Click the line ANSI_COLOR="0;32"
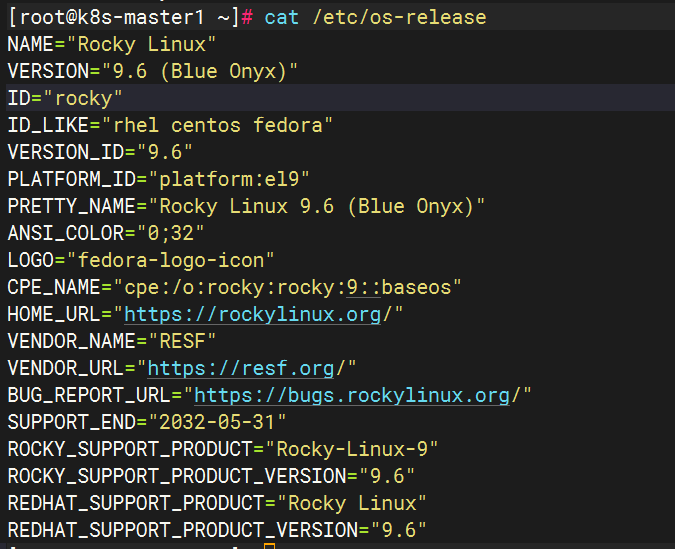The image size is (675, 549). pyautogui.click(x=106, y=233)
